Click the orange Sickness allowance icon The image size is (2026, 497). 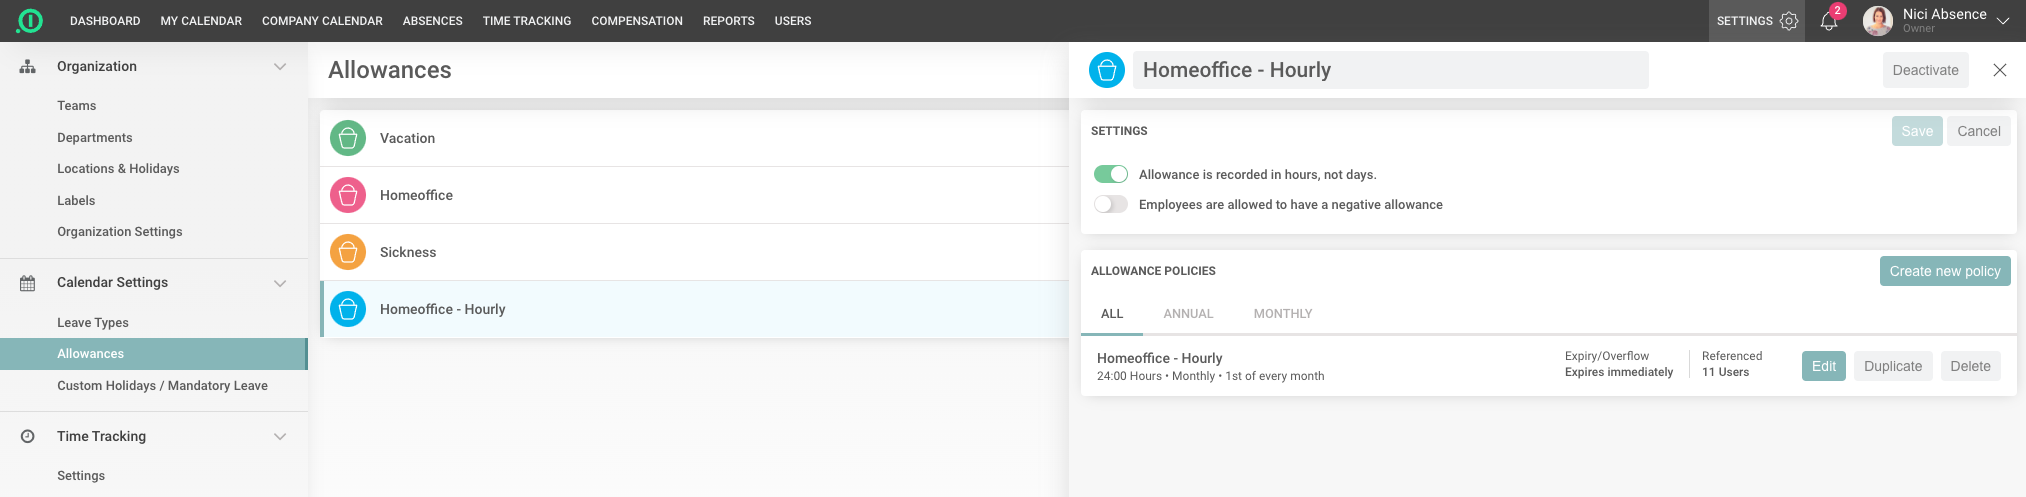pos(348,252)
